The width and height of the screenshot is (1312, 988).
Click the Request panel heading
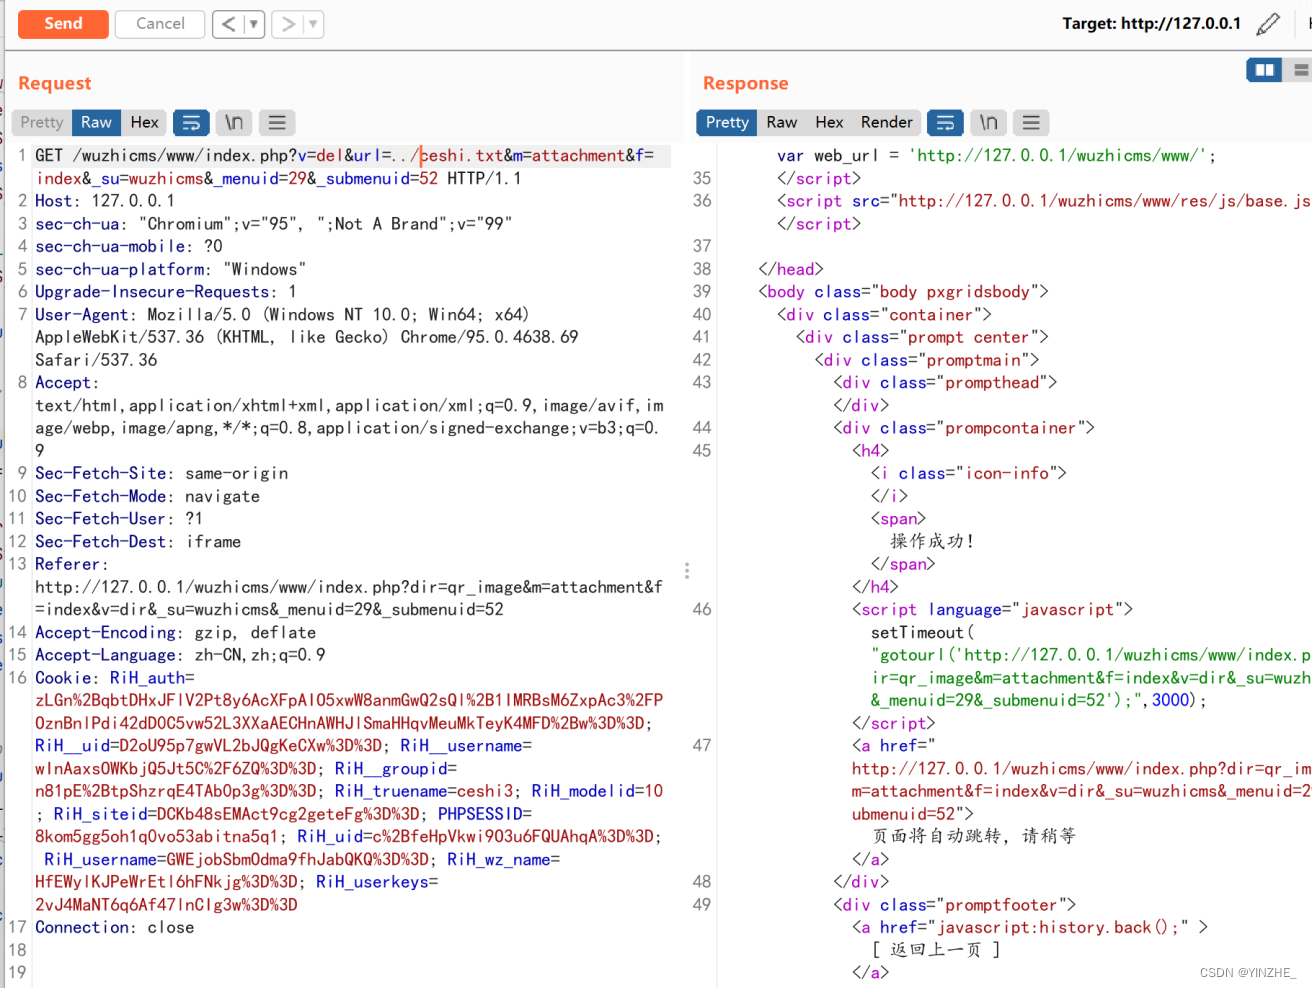(x=54, y=83)
